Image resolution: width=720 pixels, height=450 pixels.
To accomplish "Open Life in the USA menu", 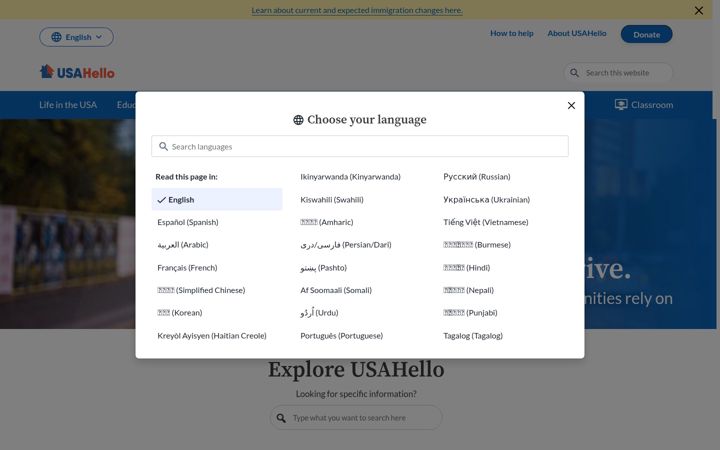I will coord(68,105).
